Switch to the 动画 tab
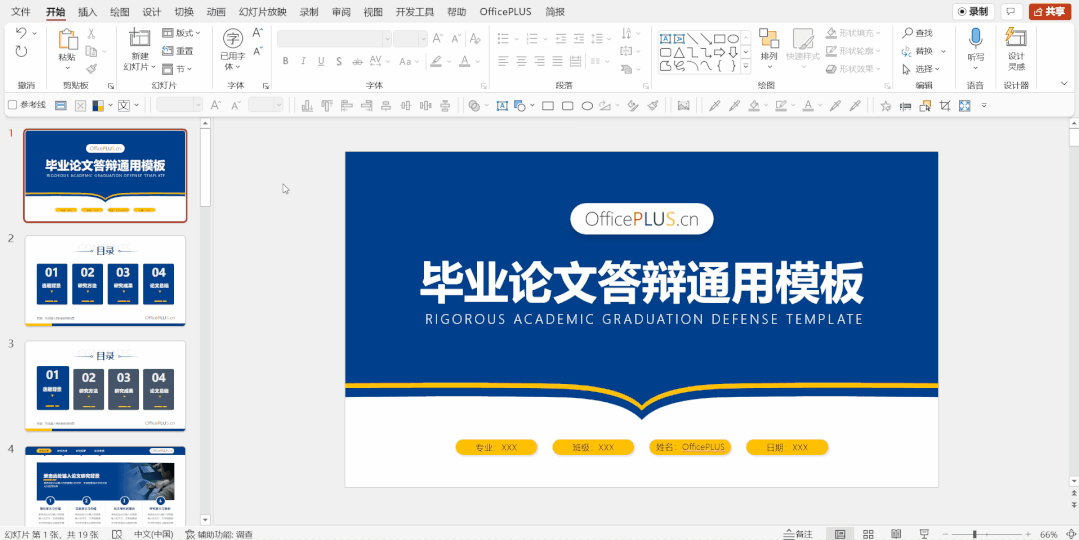Screen dimensions: 1079x540 (x=216, y=12)
